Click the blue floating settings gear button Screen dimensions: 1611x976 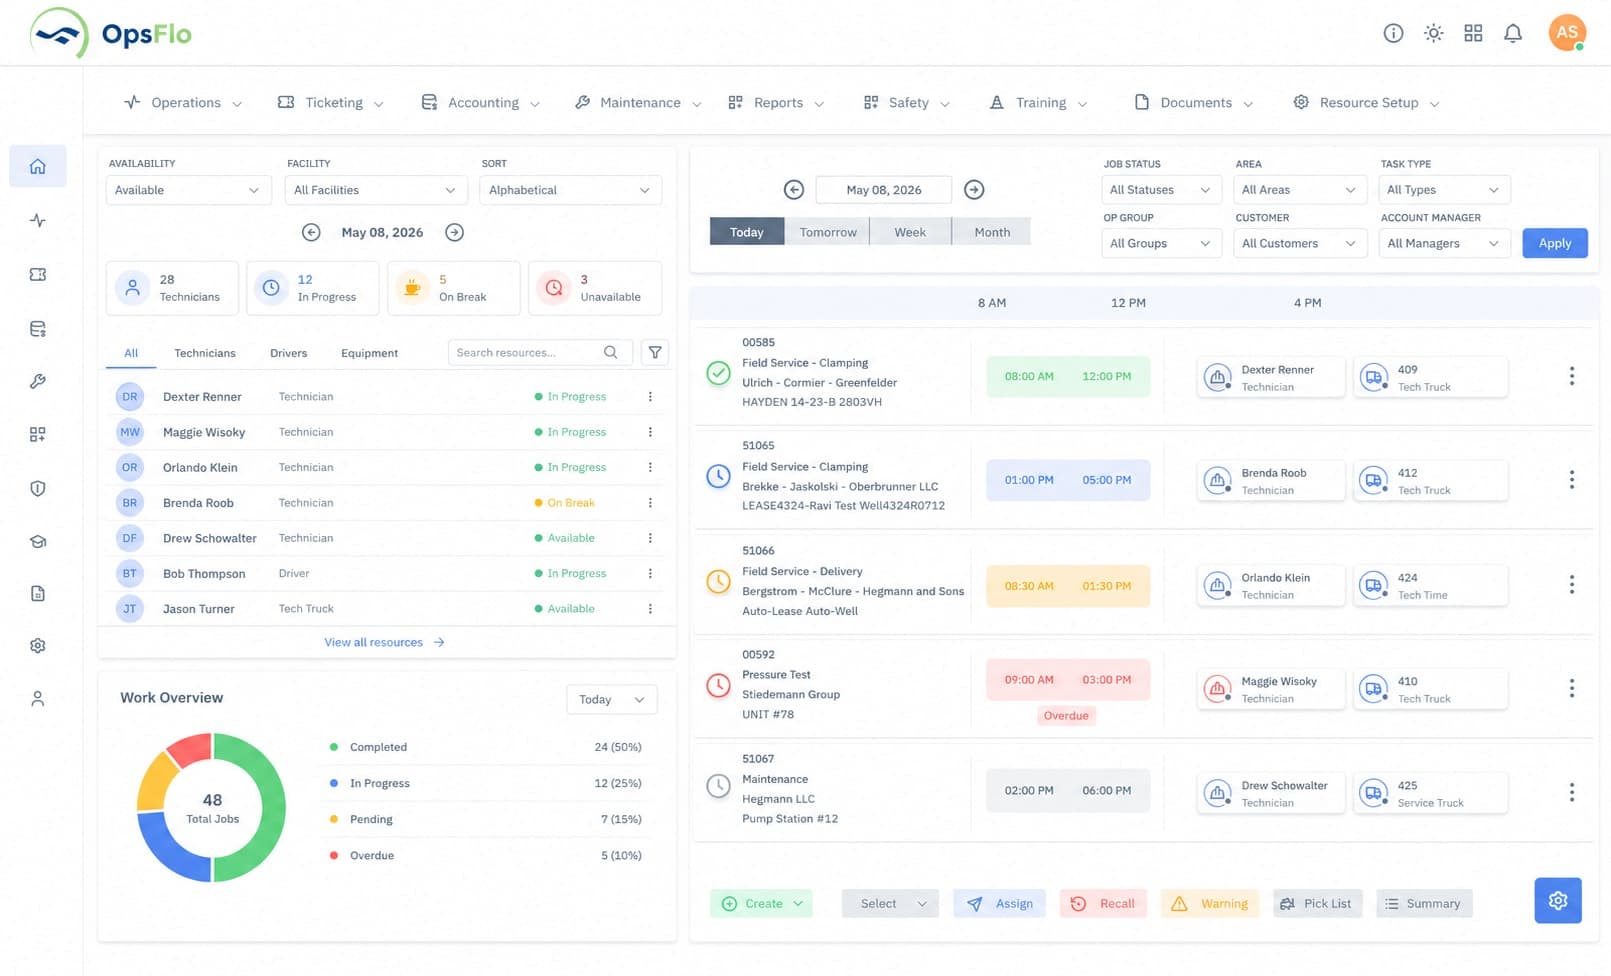(1558, 900)
